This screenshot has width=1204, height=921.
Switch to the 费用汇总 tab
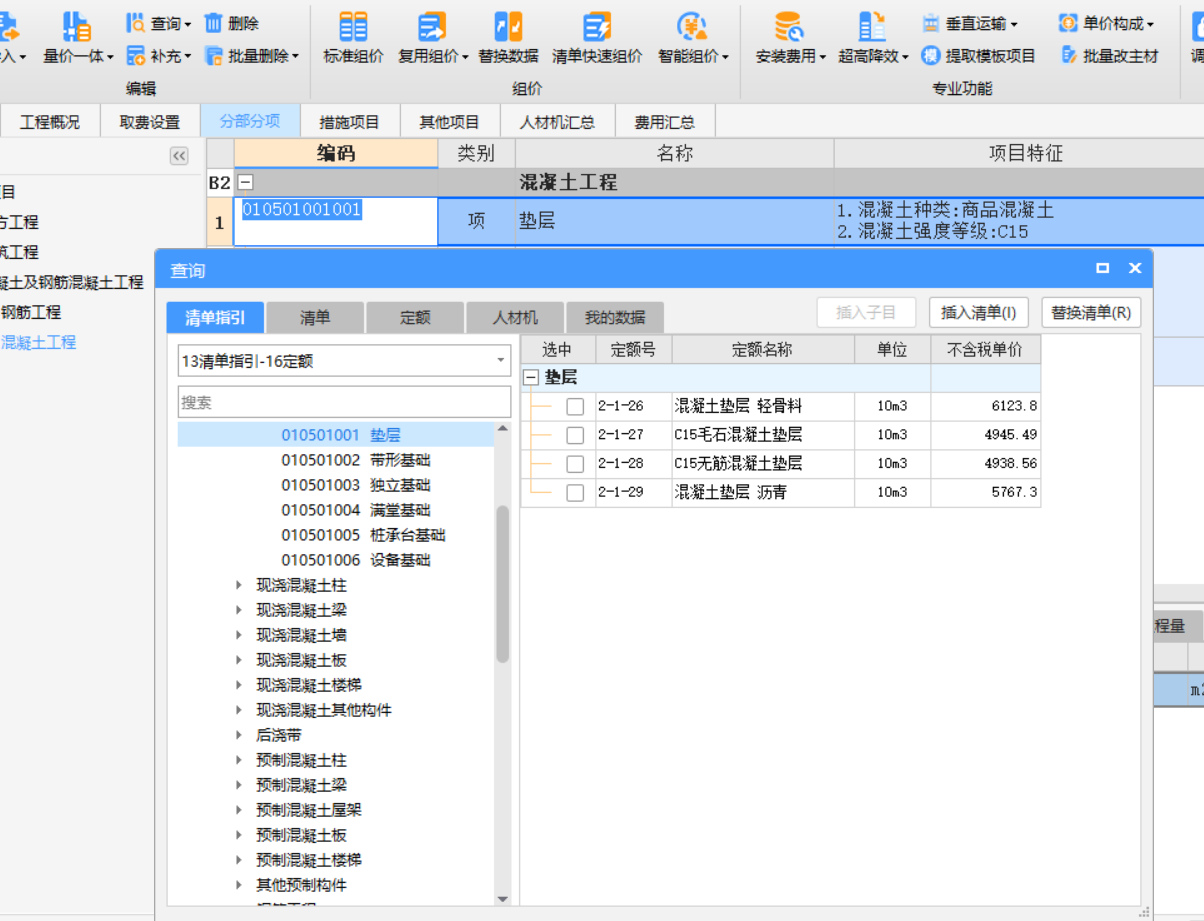pyautogui.click(x=665, y=122)
